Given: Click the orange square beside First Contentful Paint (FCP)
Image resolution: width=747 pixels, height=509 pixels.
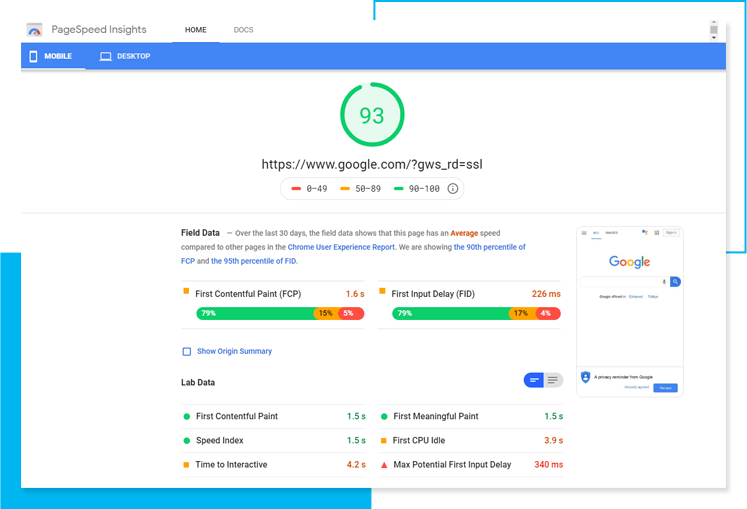Looking at the screenshot, I should pos(186,291).
